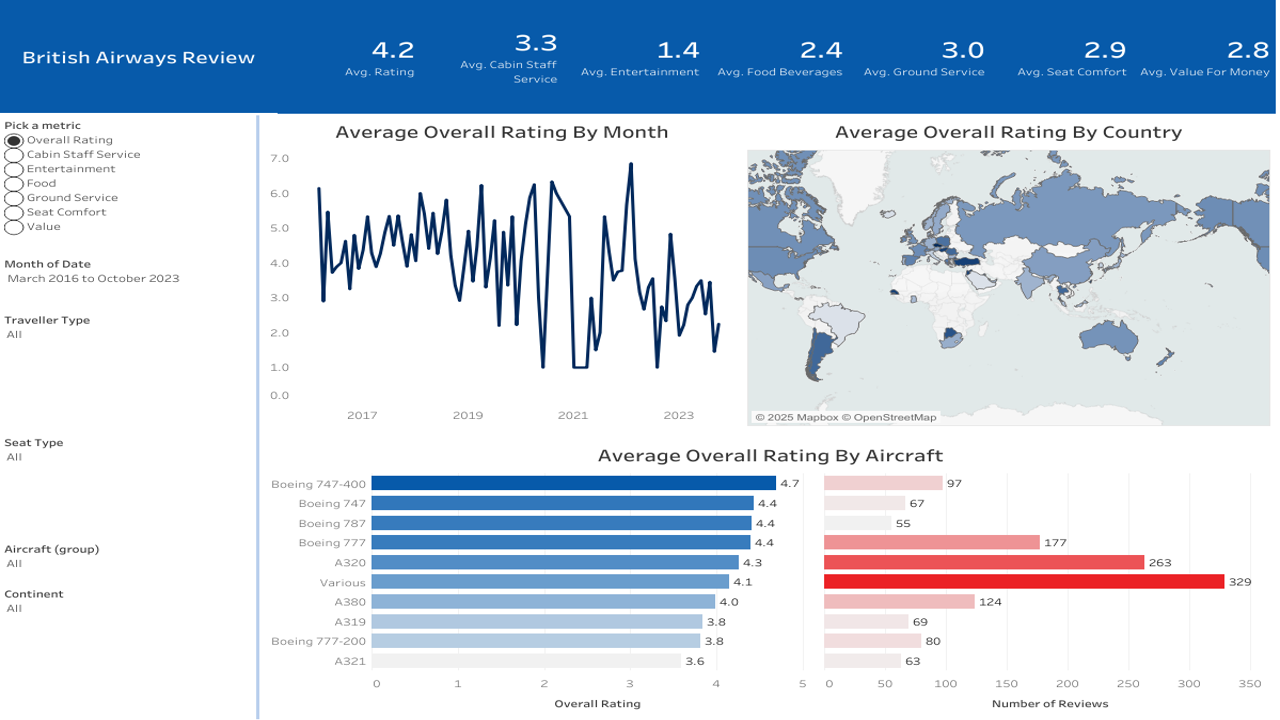Image resolution: width=1280 pixels, height=720 pixels.
Task: Click the 80 reviews bar
Action: click(x=872, y=641)
